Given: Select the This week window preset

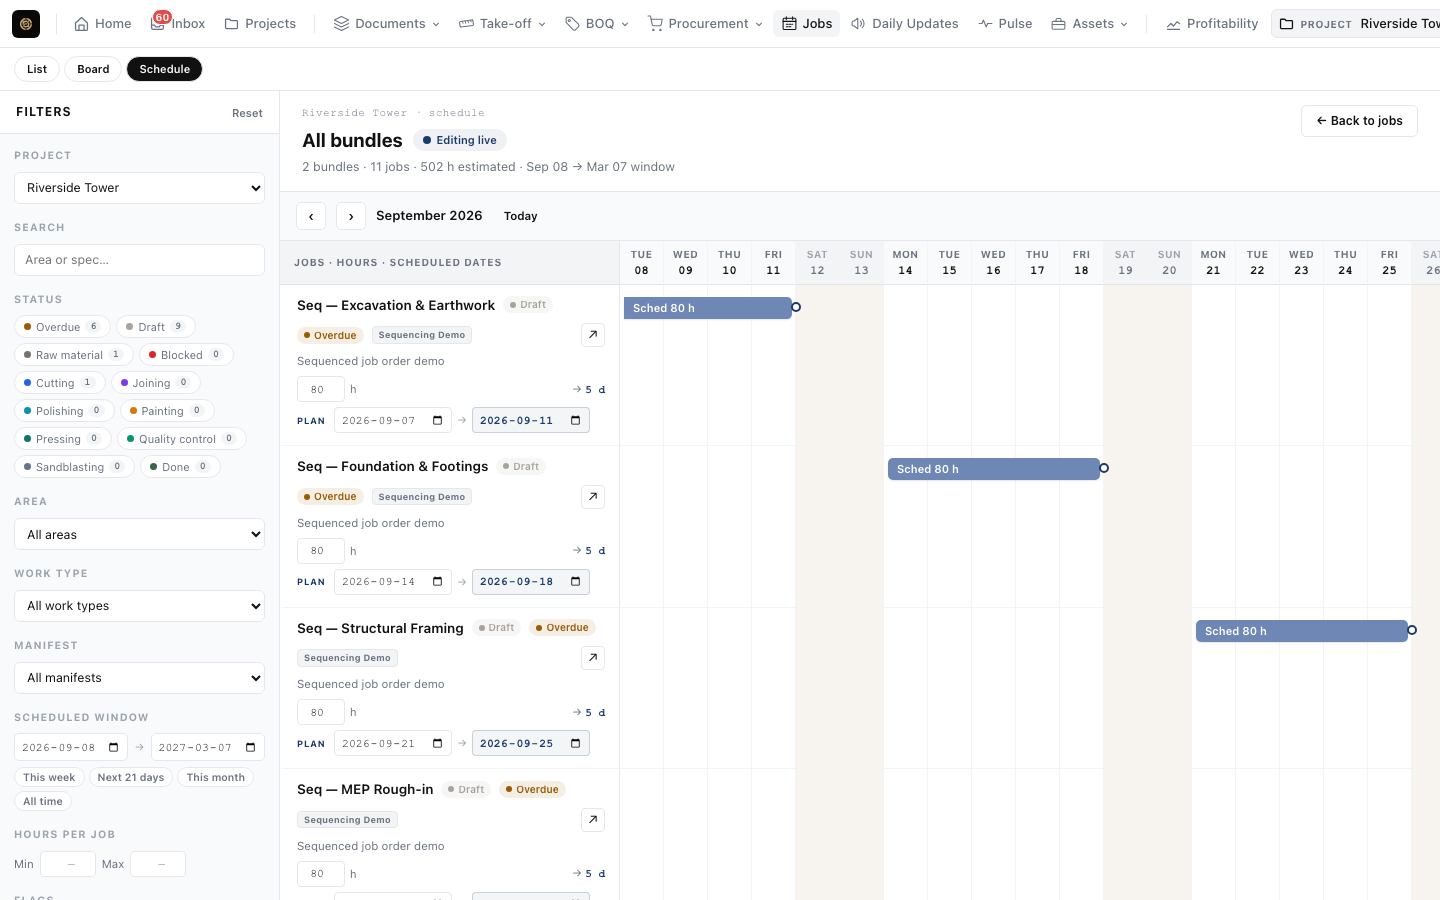Looking at the screenshot, I should point(49,777).
